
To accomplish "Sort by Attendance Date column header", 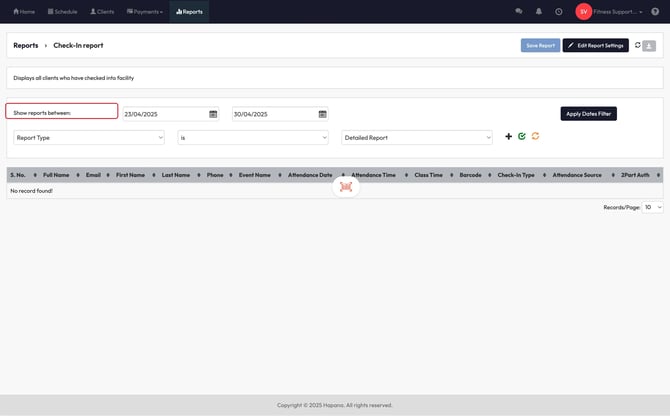I will (x=310, y=175).
